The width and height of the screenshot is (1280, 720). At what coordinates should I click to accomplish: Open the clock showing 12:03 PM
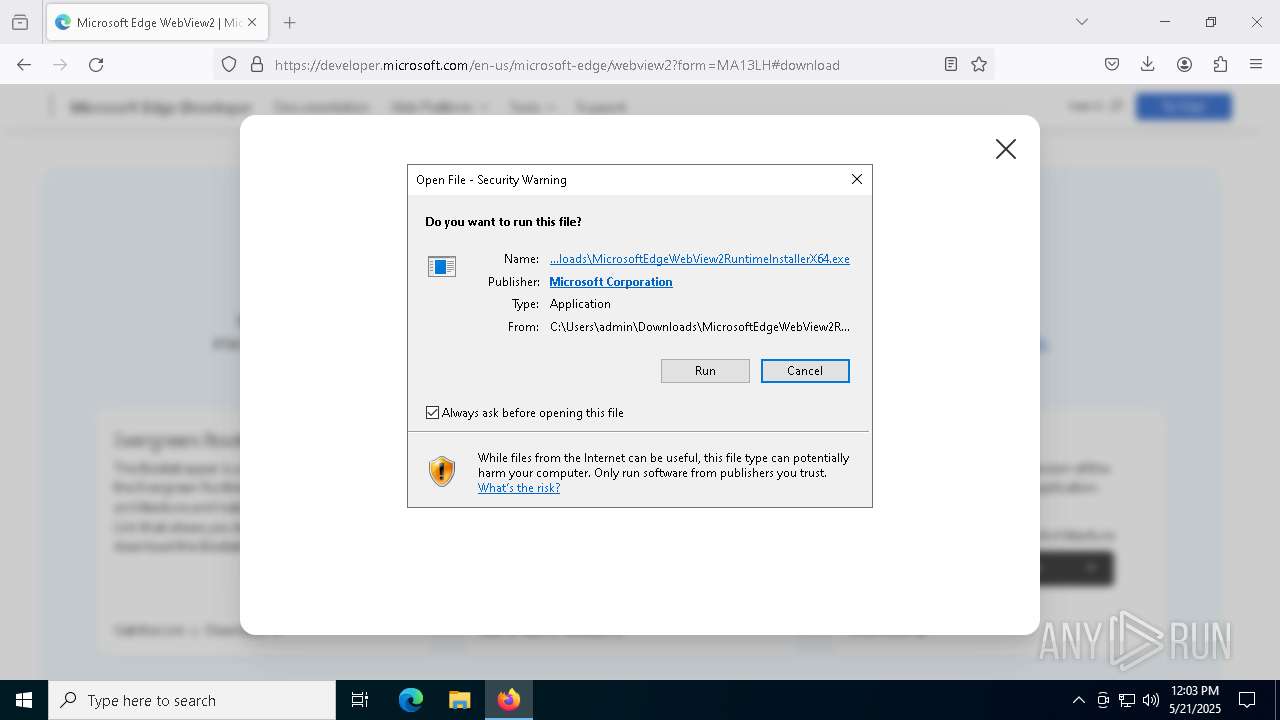coord(1194,700)
